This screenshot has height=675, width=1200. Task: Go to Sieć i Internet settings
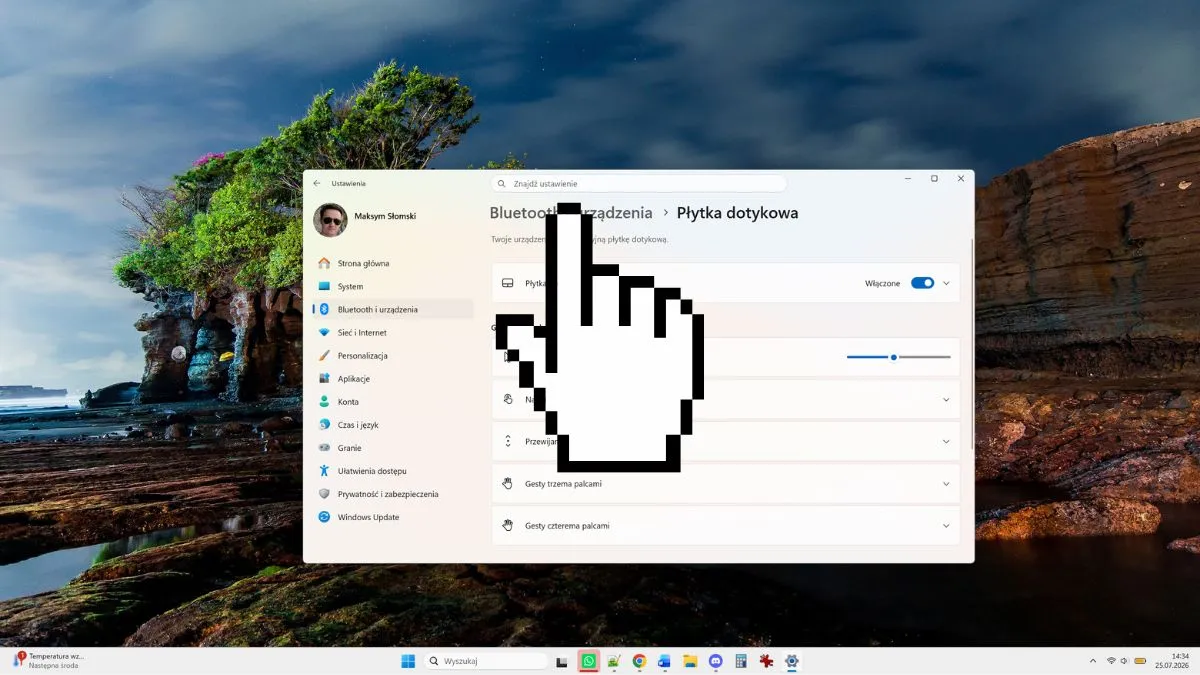pyautogui.click(x=392, y=332)
